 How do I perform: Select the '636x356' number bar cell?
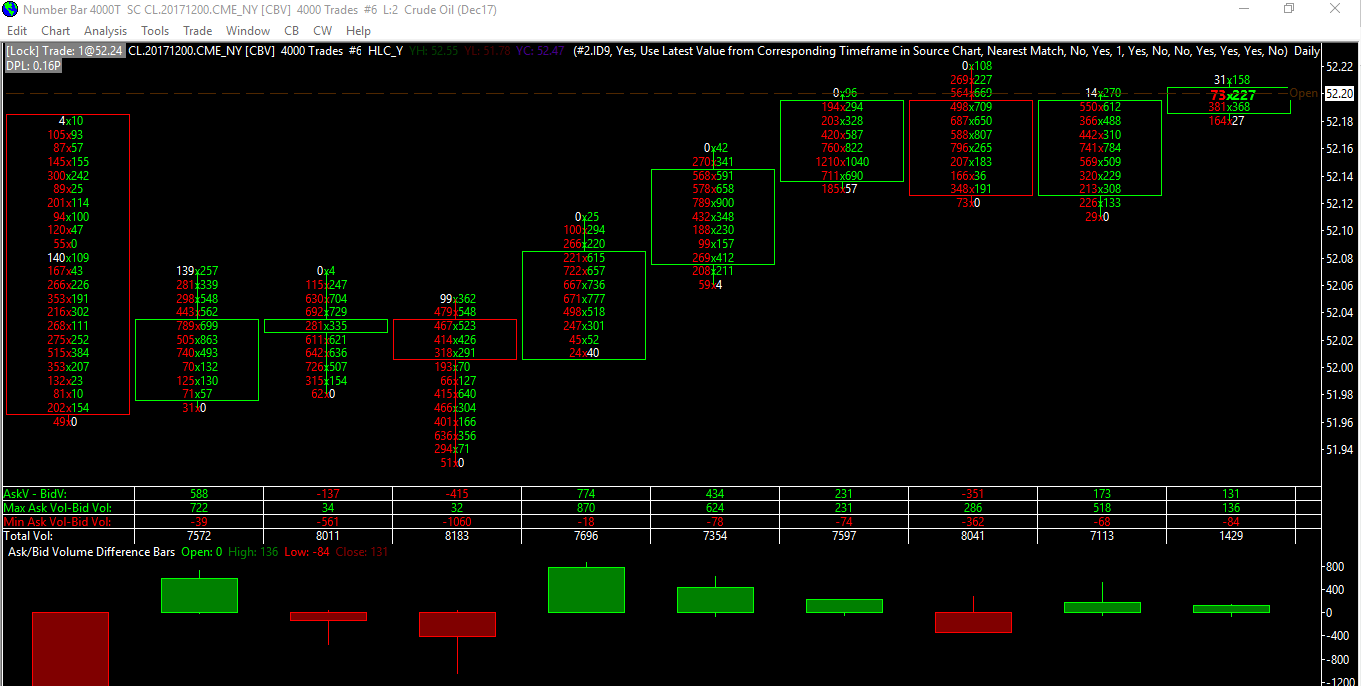(x=455, y=436)
